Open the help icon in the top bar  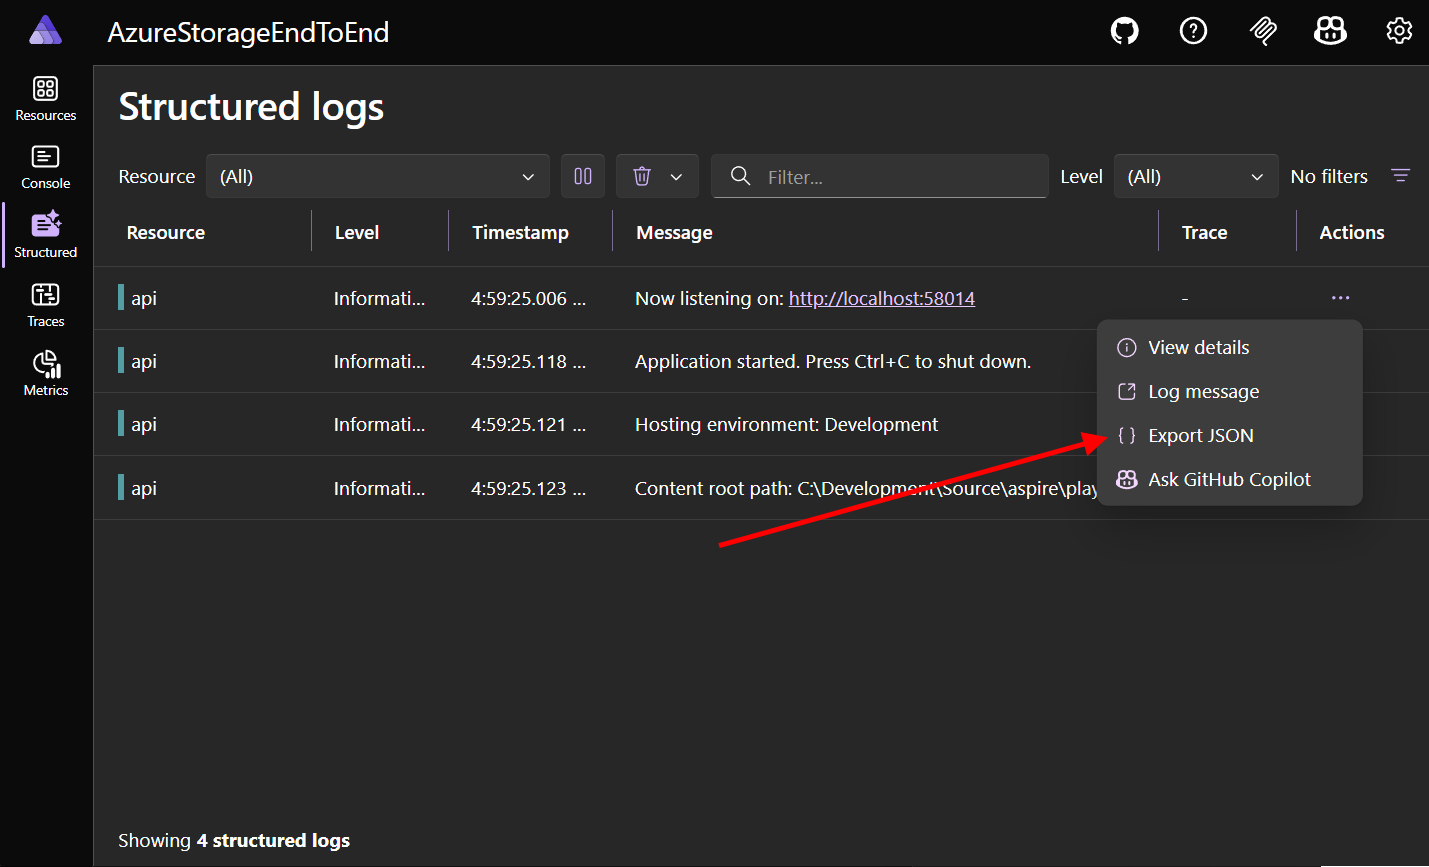[1193, 31]
